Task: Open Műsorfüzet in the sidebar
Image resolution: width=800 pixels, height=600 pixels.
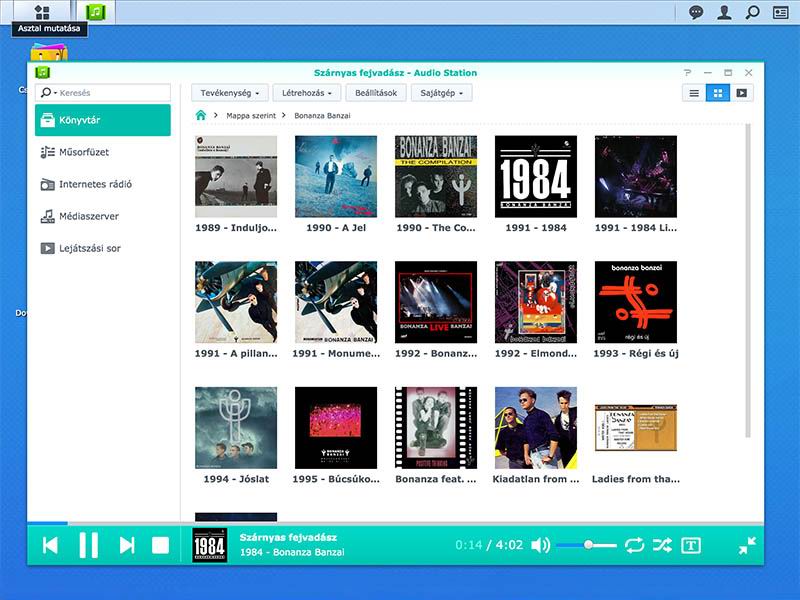Action: (84, 152)
